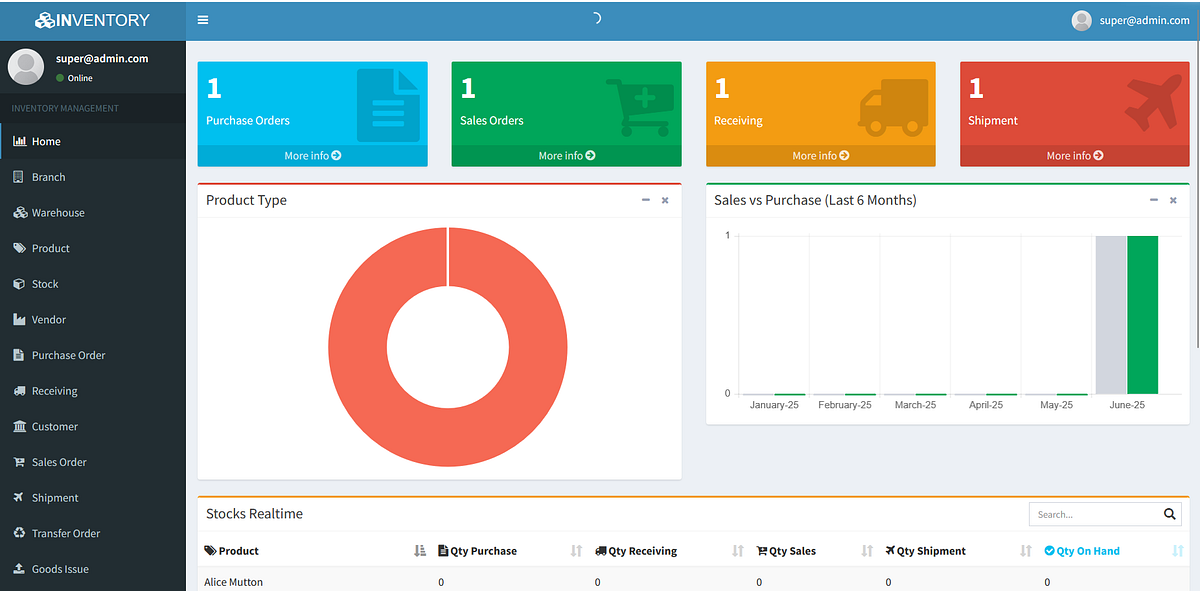Open the Stock menu item
Screen dimensions: 1200x591
pos(45,284)
